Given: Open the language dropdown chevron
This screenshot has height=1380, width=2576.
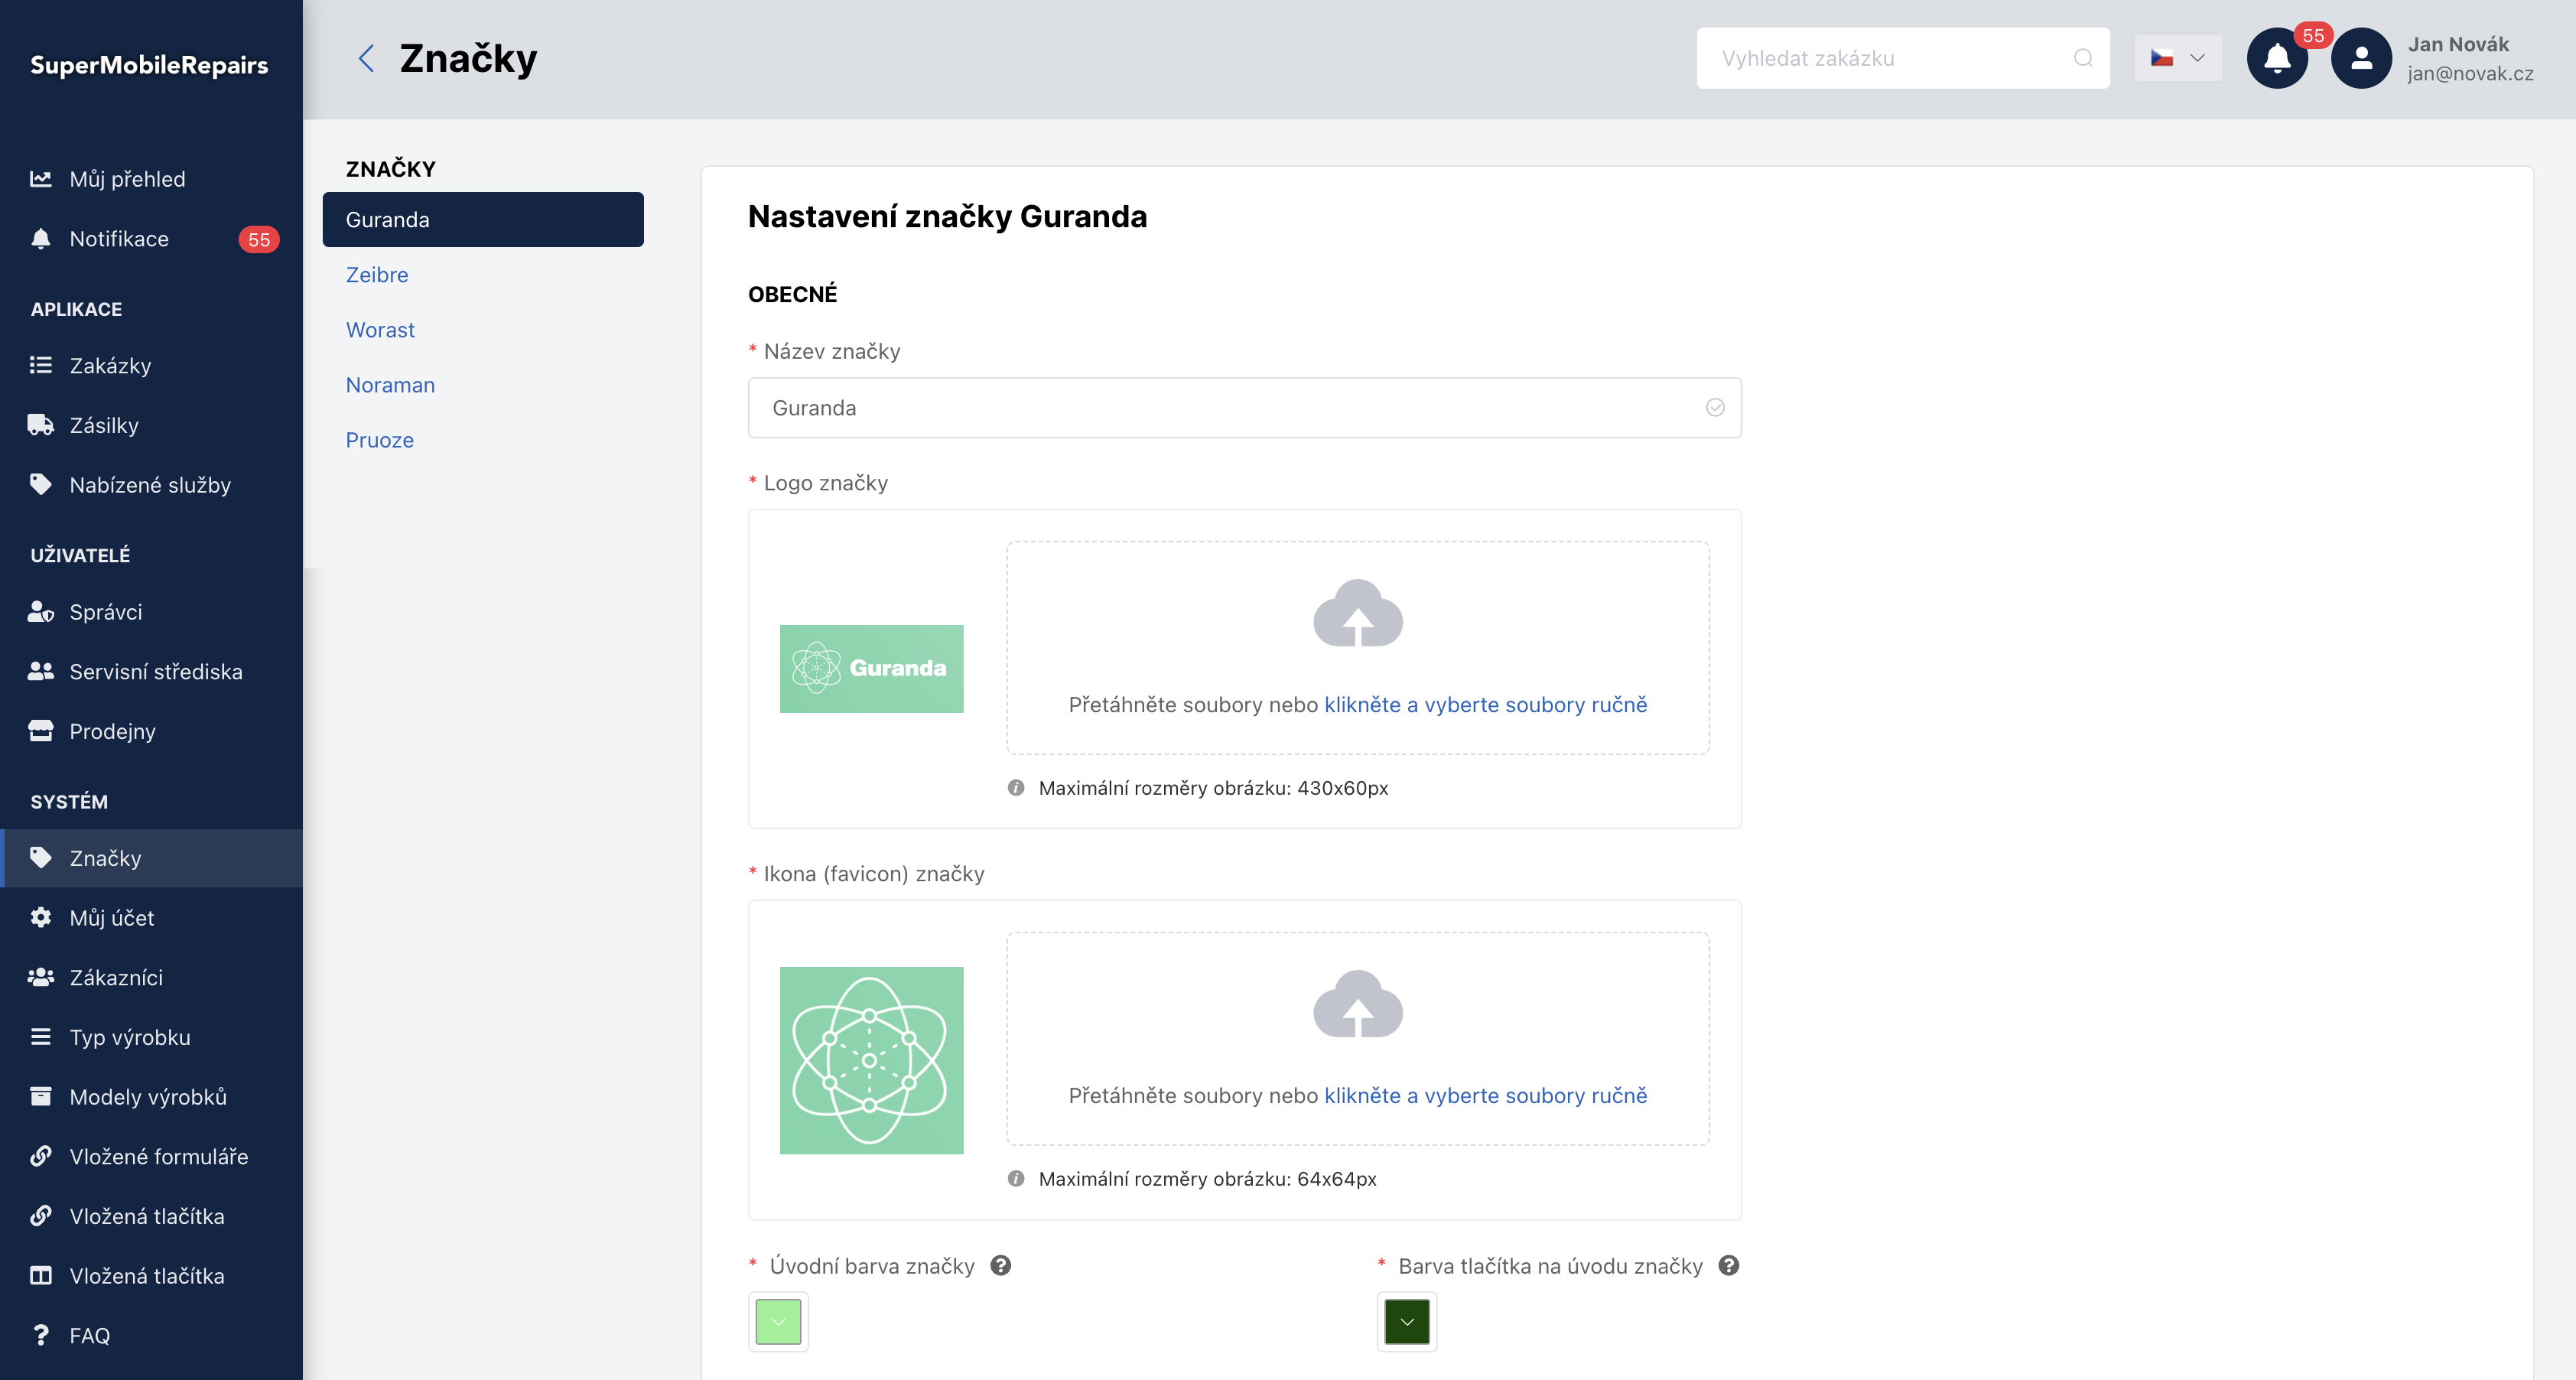Looking at the screenshot, I should (x=2197, y=58).
